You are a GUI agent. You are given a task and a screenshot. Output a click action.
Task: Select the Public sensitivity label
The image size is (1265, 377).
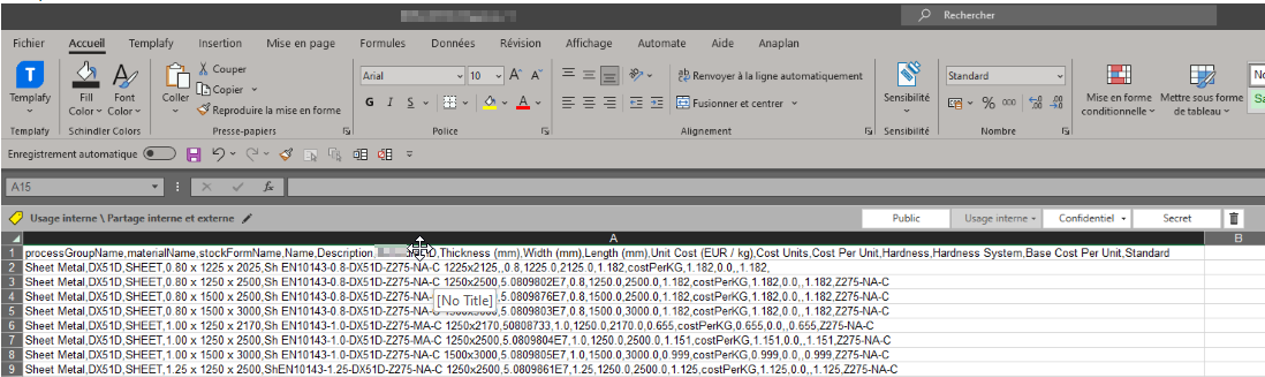[905, 218]
